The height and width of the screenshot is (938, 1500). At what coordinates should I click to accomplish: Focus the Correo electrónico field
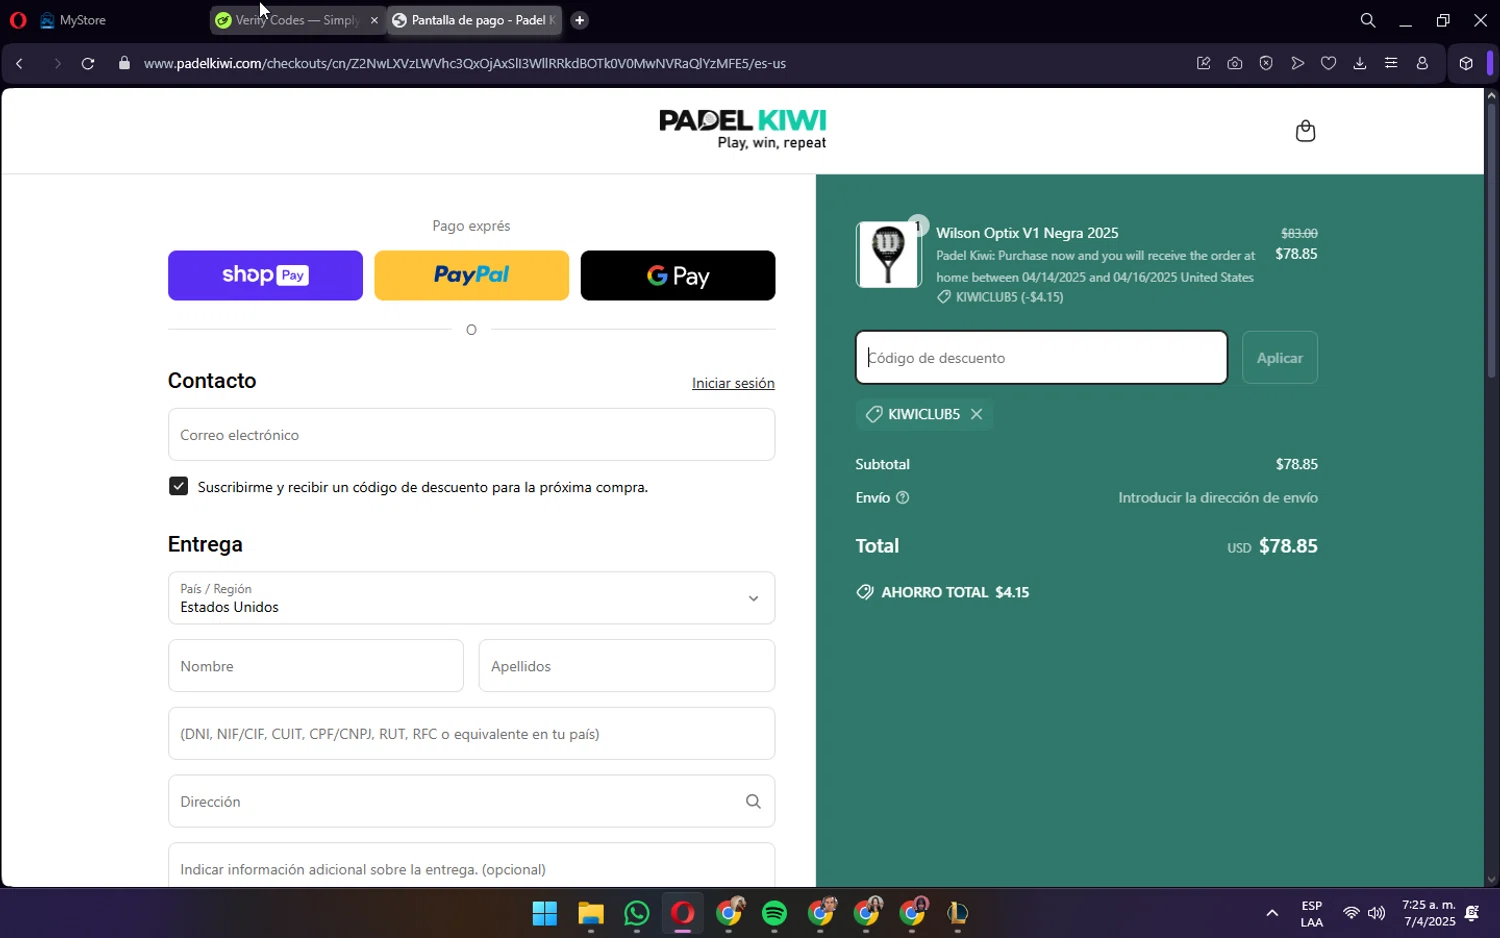tap(471, 434)
